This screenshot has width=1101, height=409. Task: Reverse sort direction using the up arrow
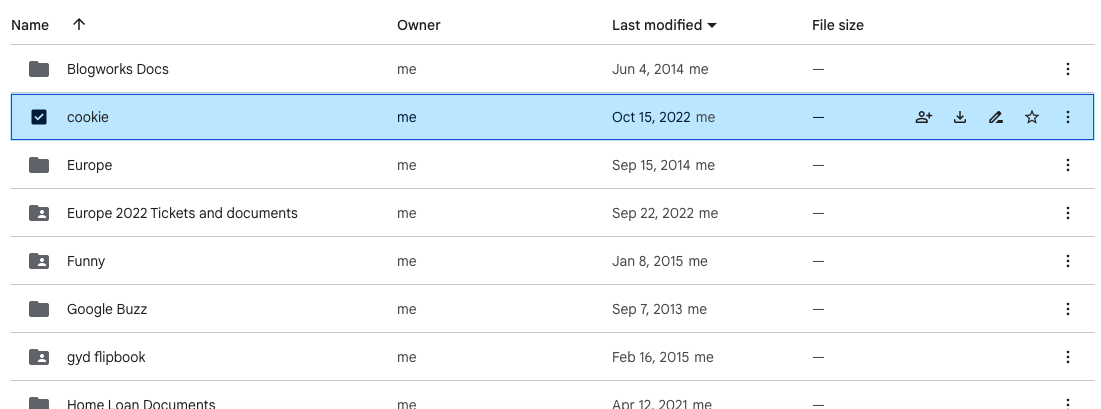click(79, 25)
